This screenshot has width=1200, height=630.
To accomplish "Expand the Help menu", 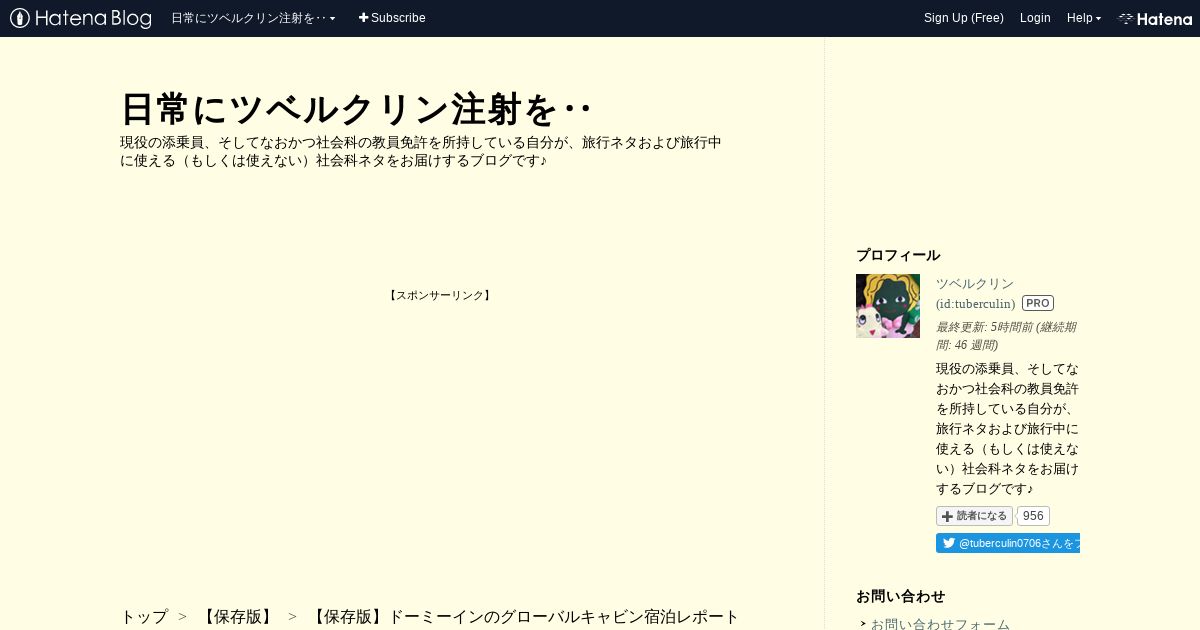I will point(1084,18).
